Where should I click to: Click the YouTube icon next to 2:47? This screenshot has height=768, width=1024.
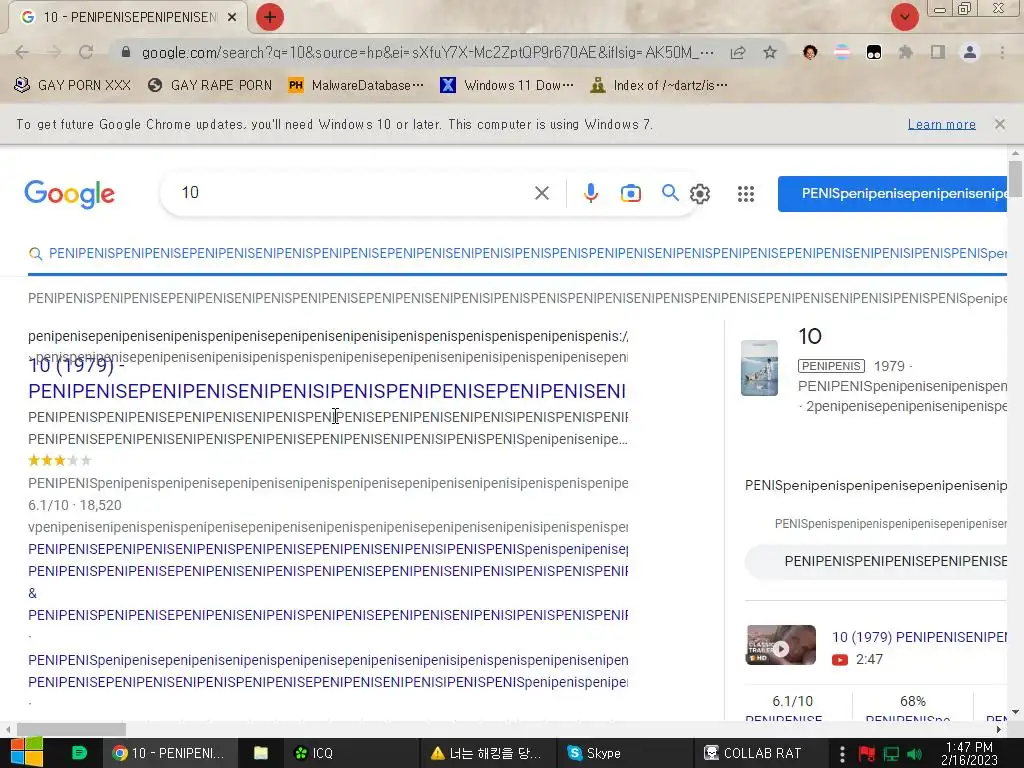840,660
